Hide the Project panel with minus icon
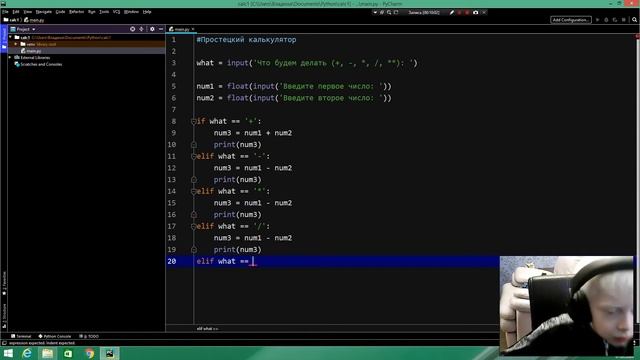 (161, 29)
